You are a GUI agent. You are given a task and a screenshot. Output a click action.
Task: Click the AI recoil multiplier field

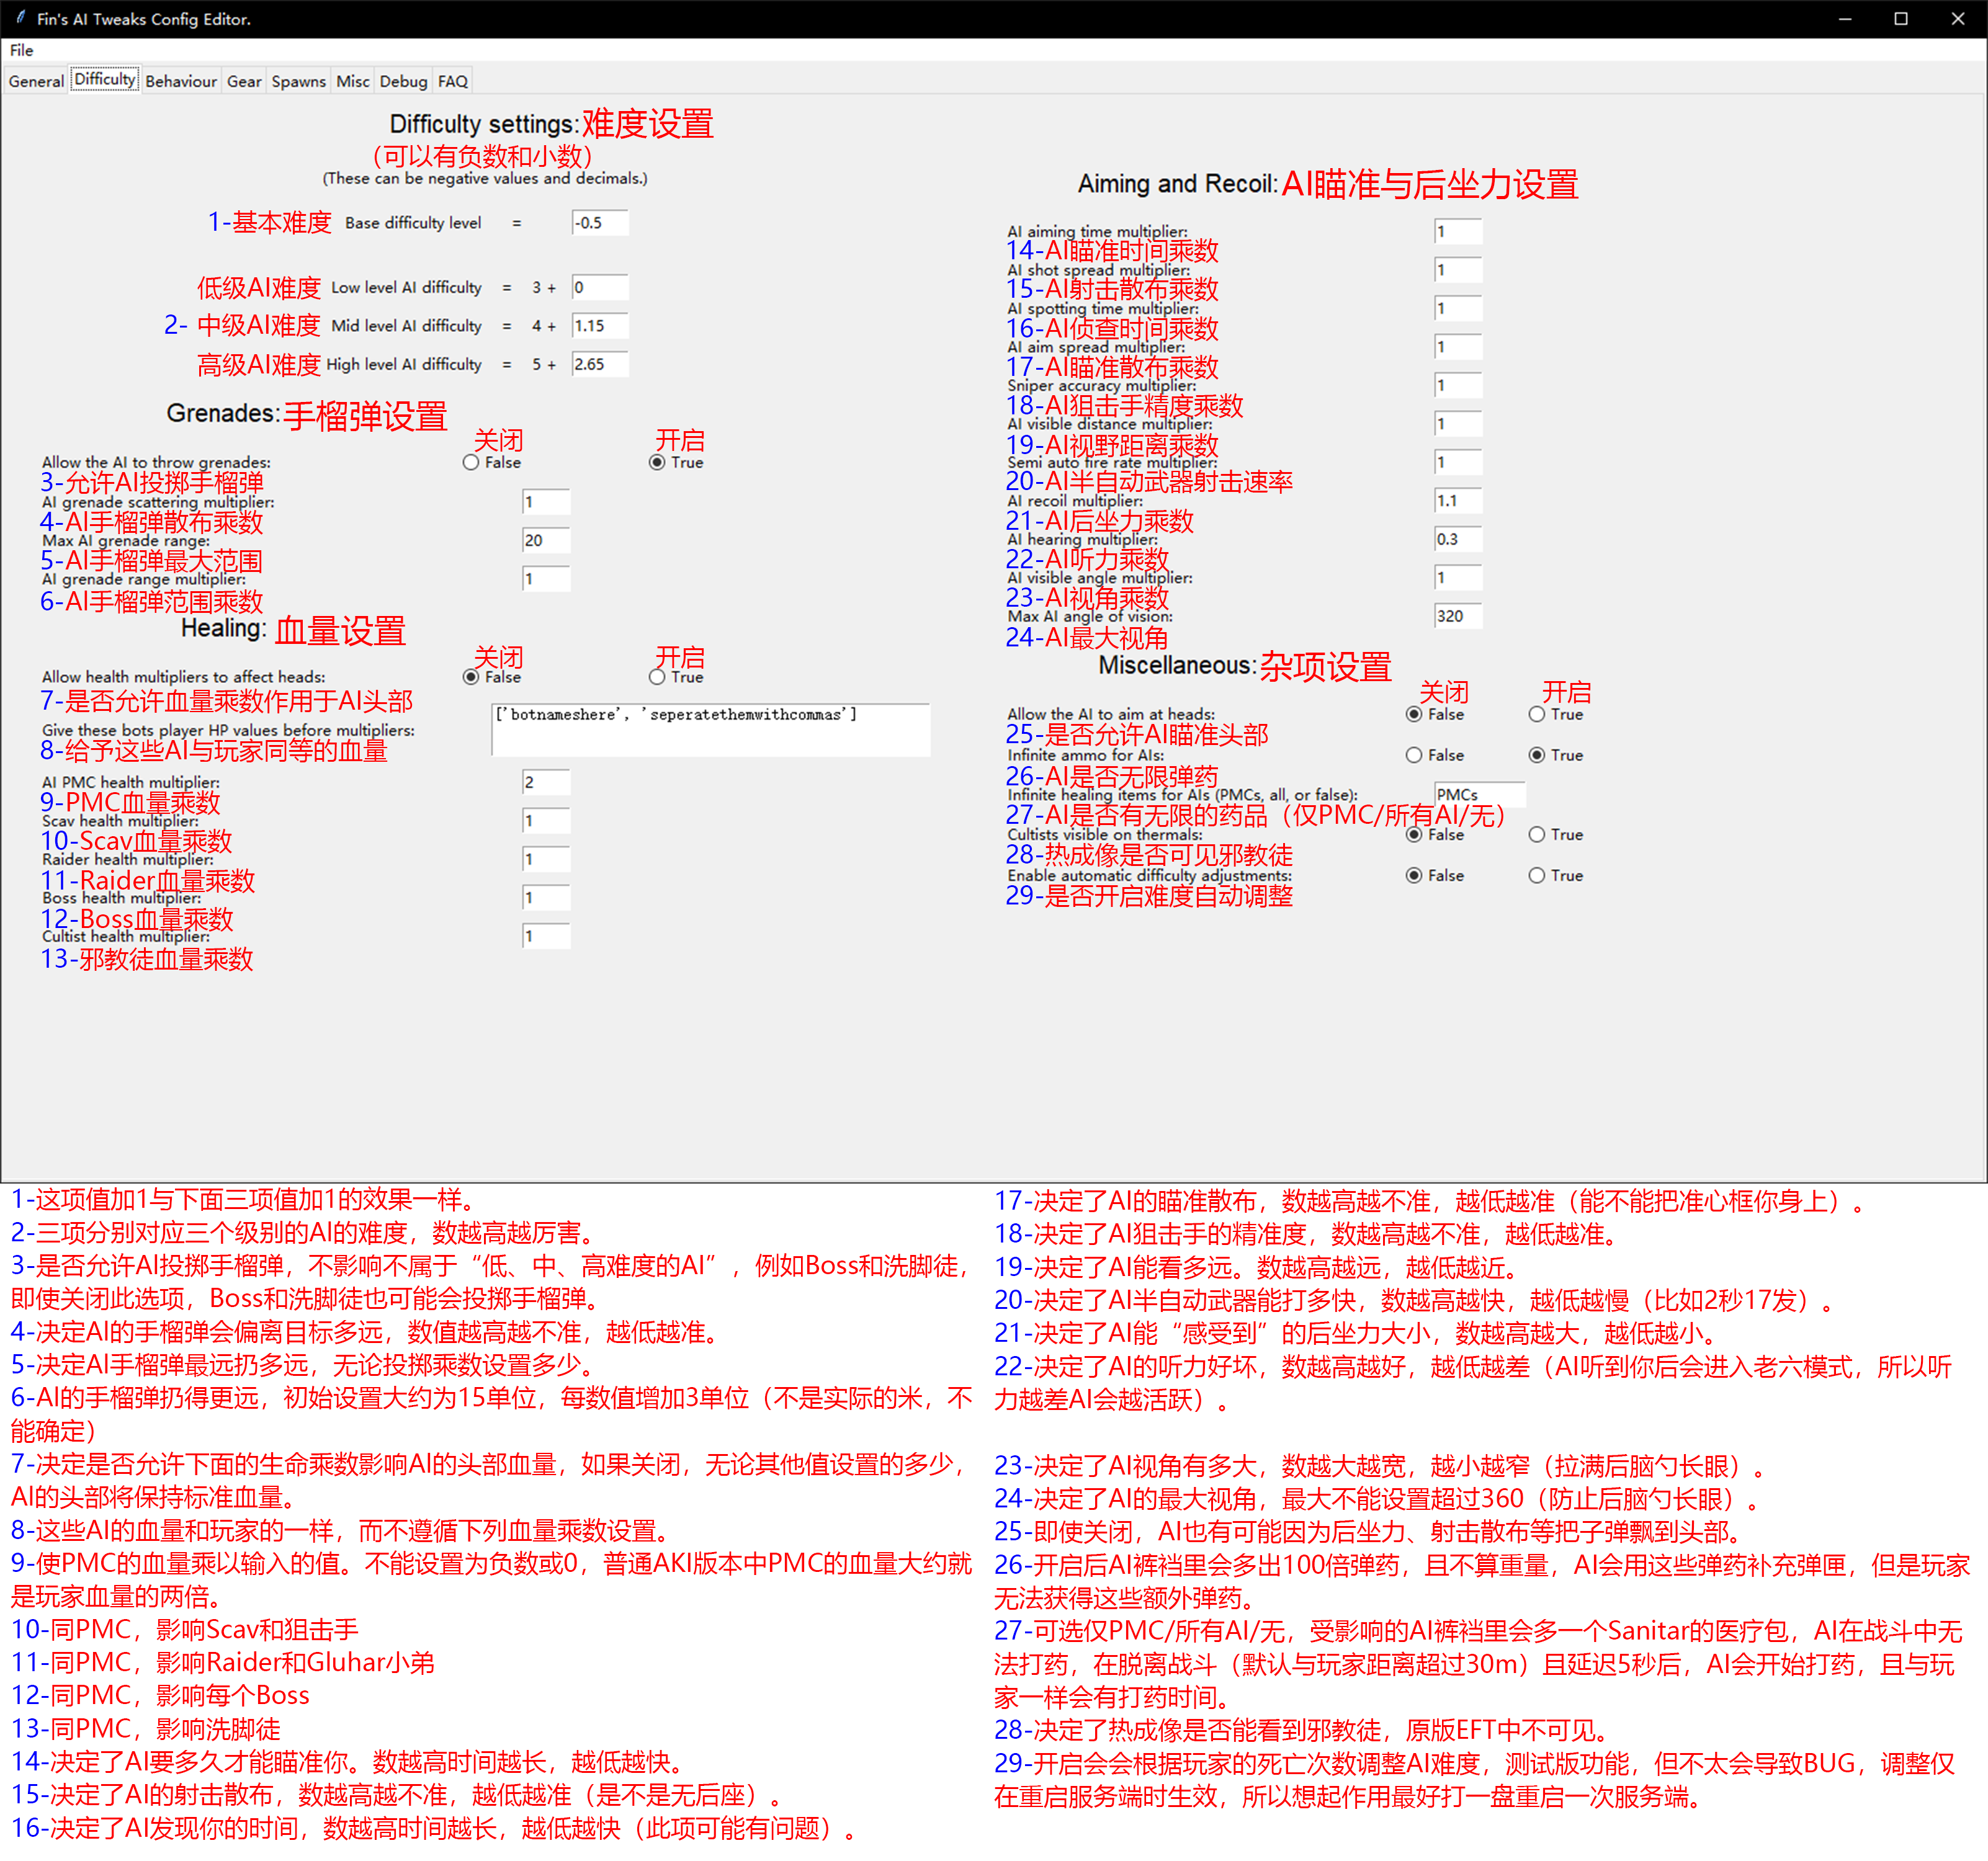1458,500
